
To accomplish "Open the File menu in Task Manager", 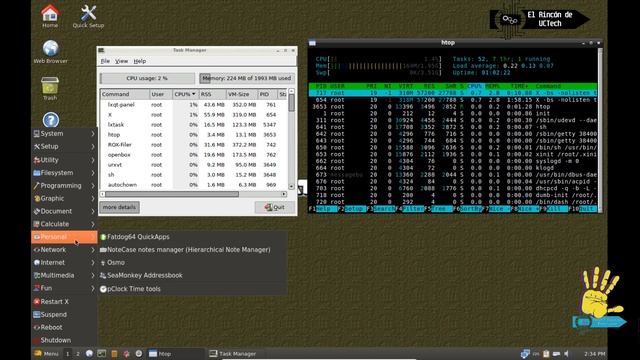I will (105, 61).
